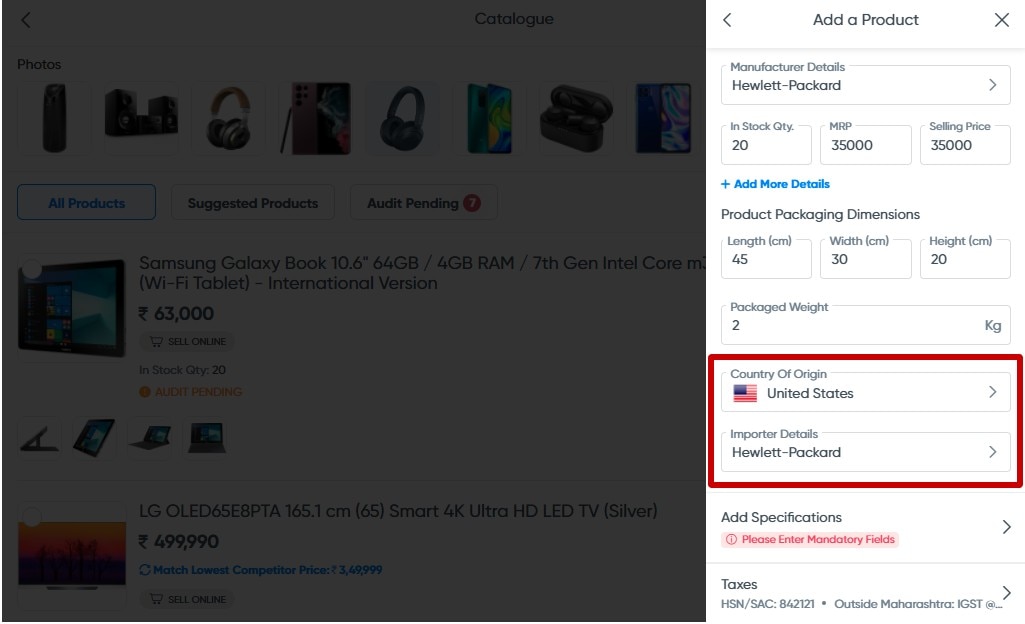Screen dimensions: 1025x624
Task: Open the Audit Pending tab
Action: coord(423,202)
